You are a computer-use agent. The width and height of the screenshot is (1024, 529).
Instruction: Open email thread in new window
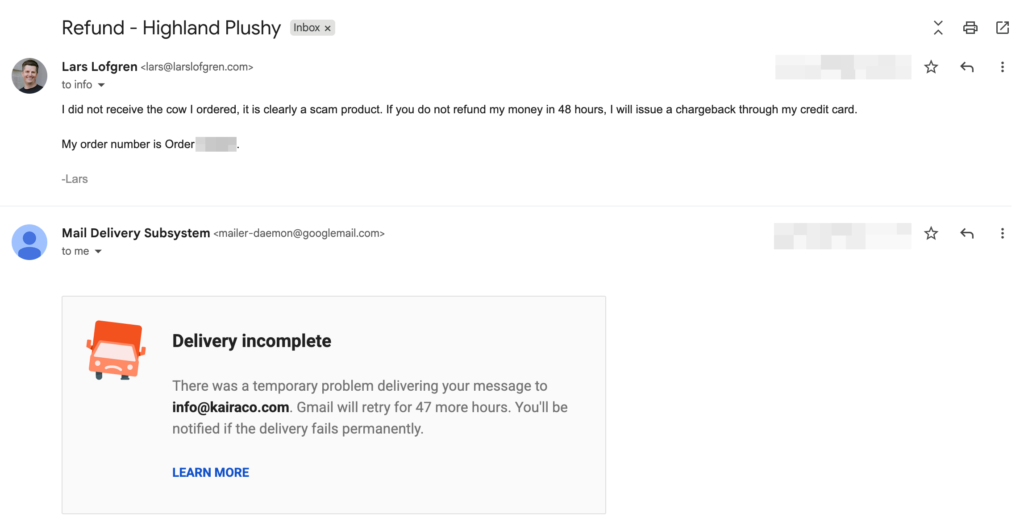click(x=1002, y=28)
